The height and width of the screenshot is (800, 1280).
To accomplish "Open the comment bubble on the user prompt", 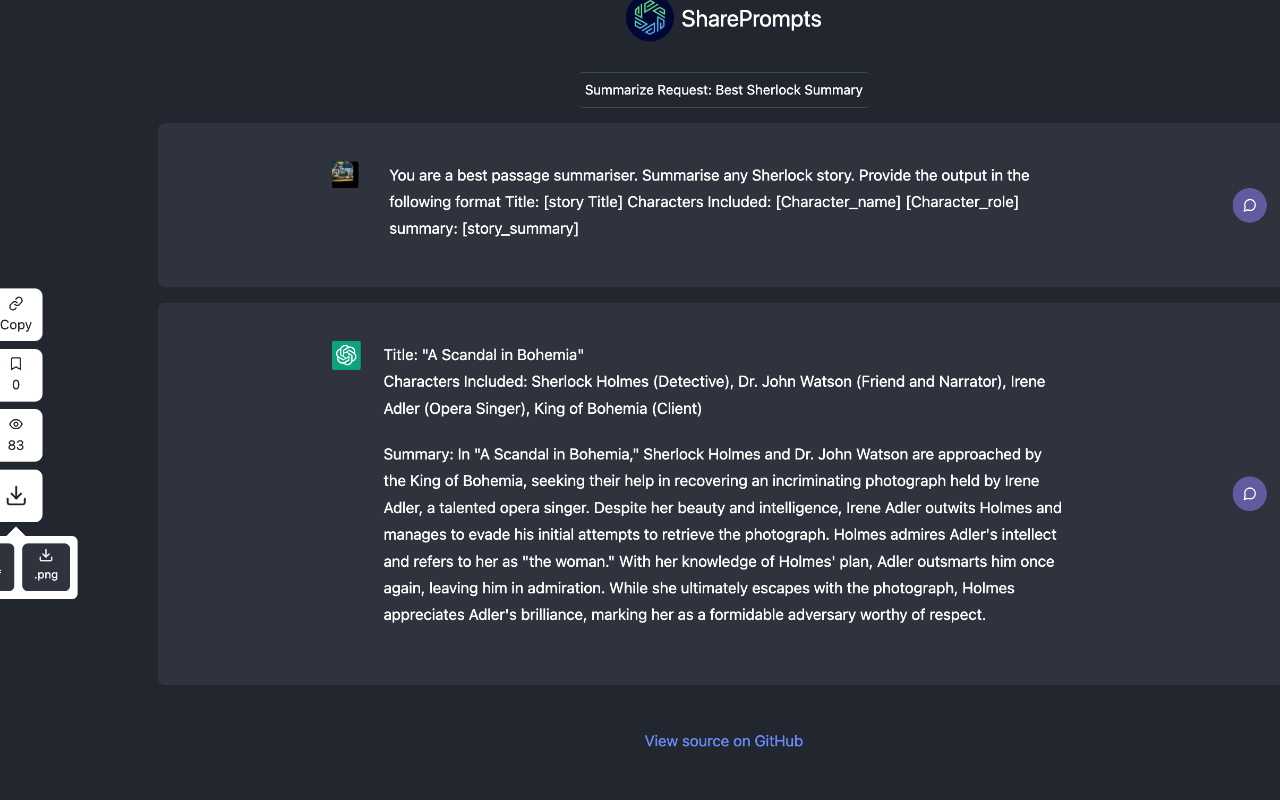I will click(x=1249, y=205).
